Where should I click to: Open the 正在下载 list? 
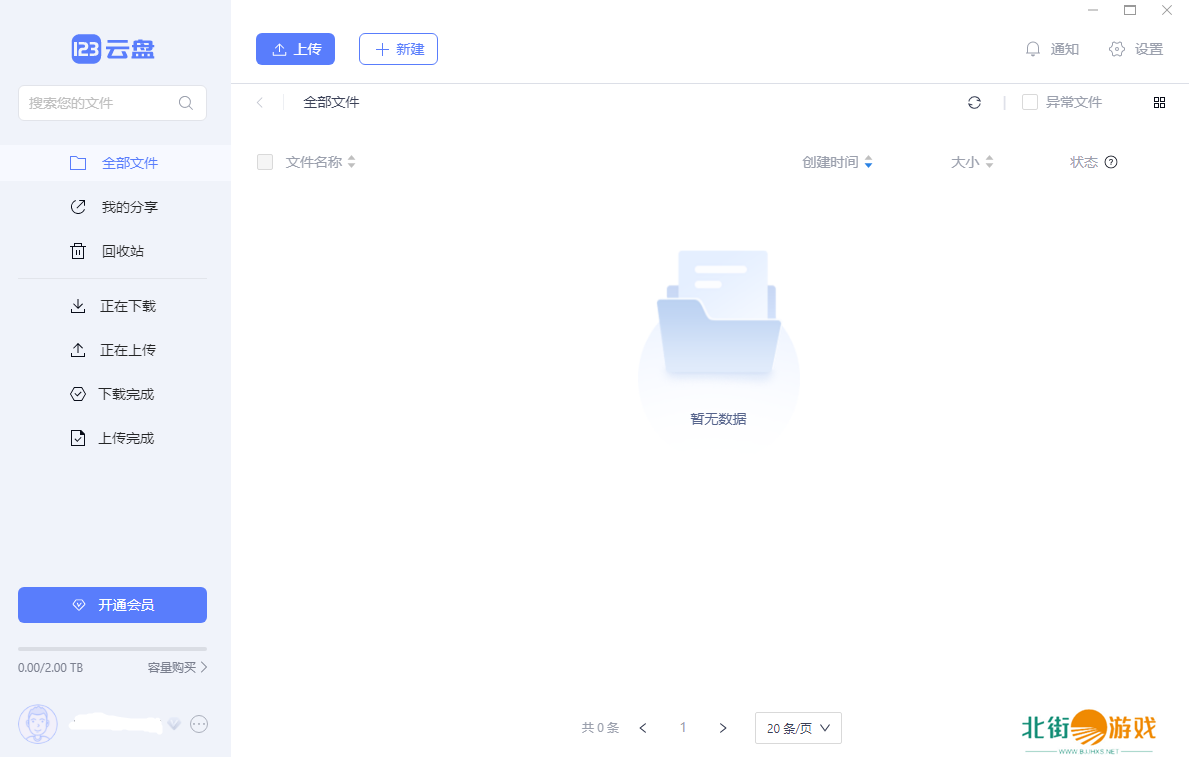click(x=127, y=306)
